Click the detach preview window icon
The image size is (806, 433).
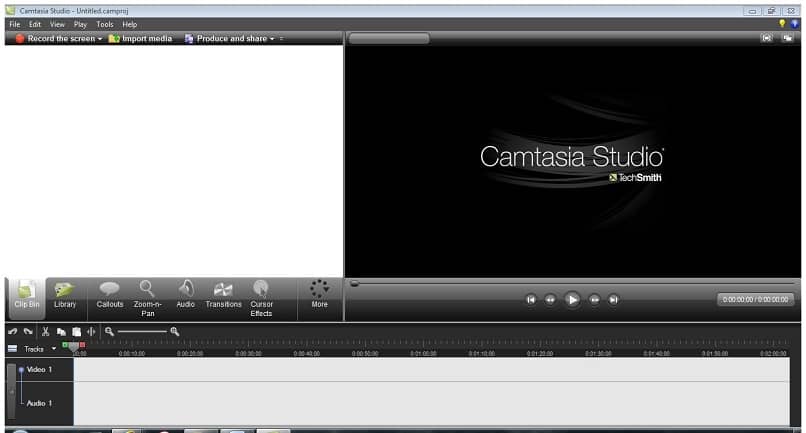787,39
